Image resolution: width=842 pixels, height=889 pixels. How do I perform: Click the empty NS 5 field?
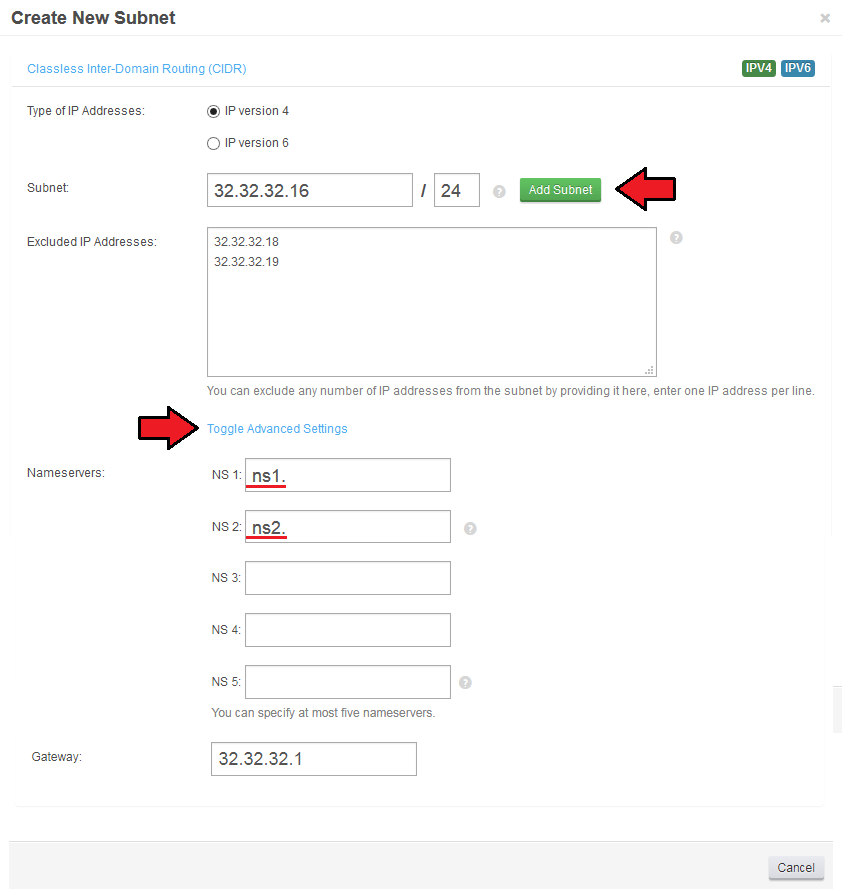[348, 682]
